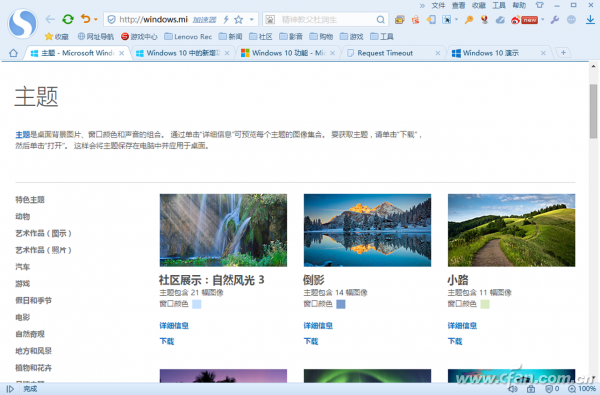The image size is (600, 395).
Task: Click the orange undo closed tab icon
Action: [86, 18]
